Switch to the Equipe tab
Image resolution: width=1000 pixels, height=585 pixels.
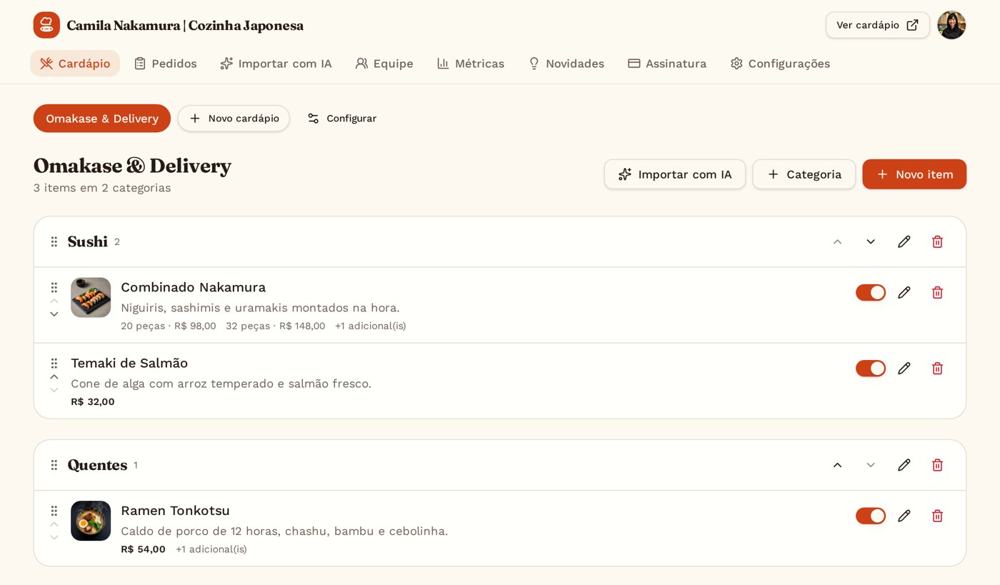coord(384,64)
